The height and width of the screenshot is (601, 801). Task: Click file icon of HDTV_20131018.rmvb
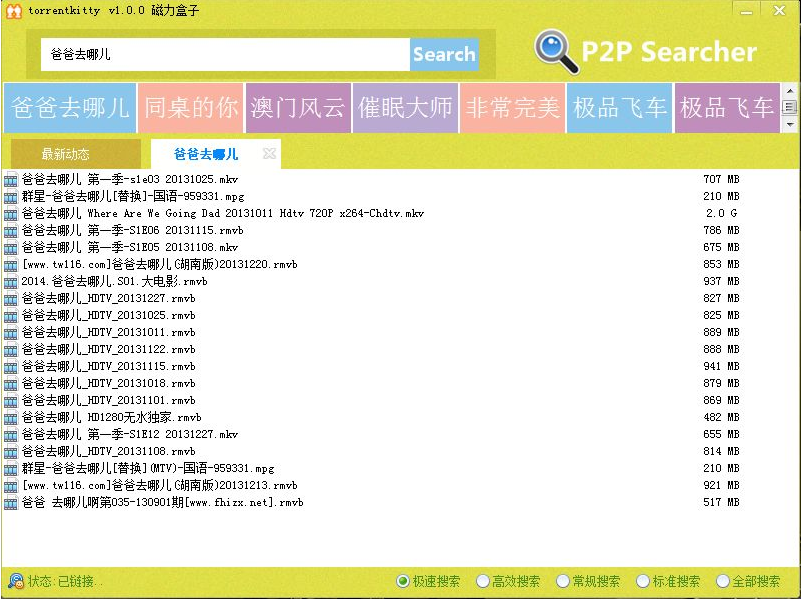point(11,384)
